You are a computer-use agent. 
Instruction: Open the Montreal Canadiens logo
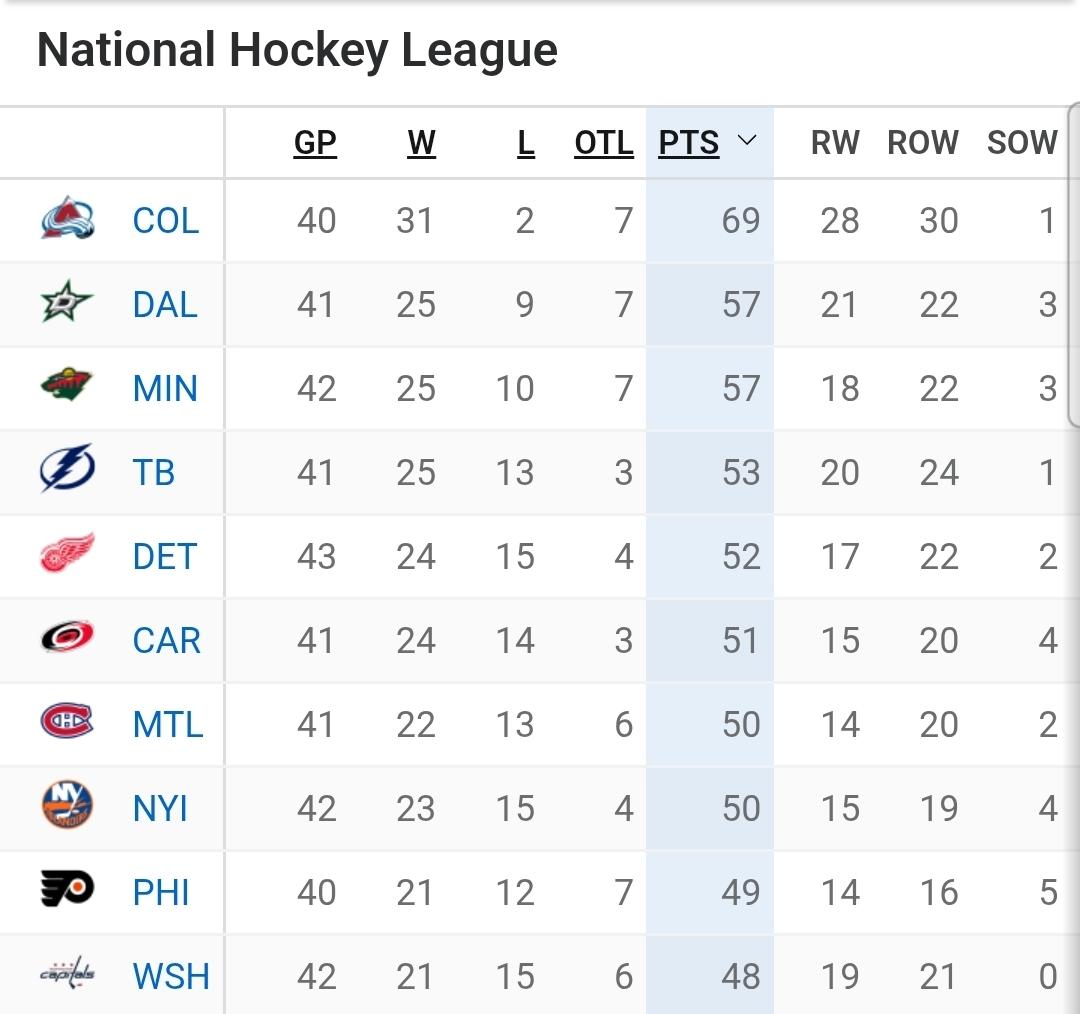coord(67,723)
